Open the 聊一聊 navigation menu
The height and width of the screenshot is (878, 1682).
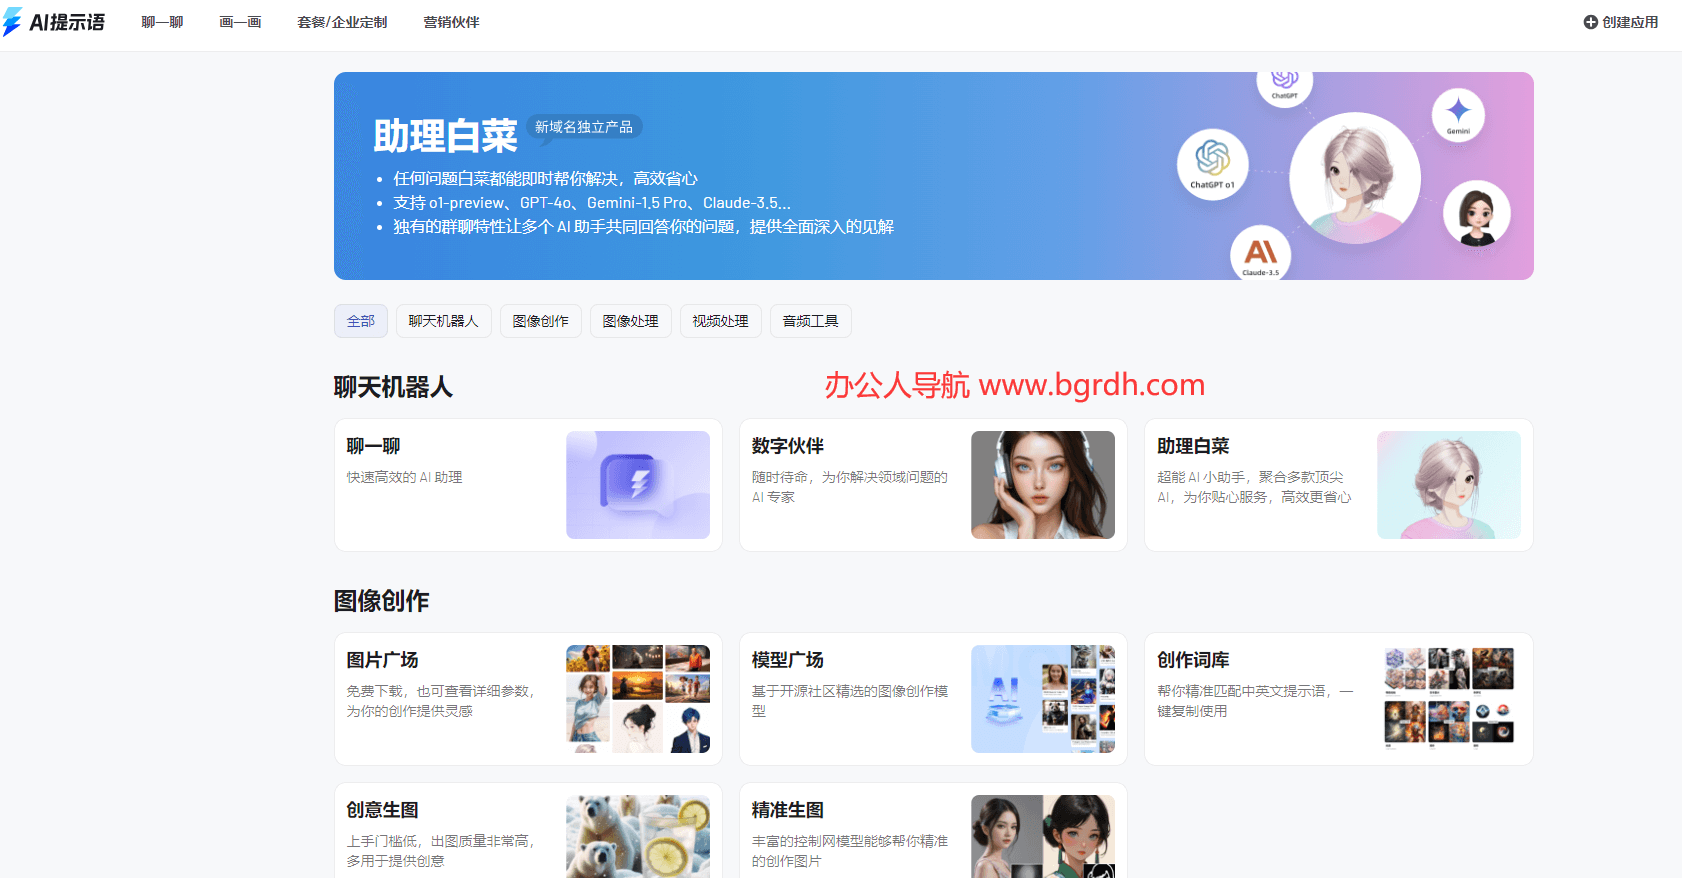162,22
